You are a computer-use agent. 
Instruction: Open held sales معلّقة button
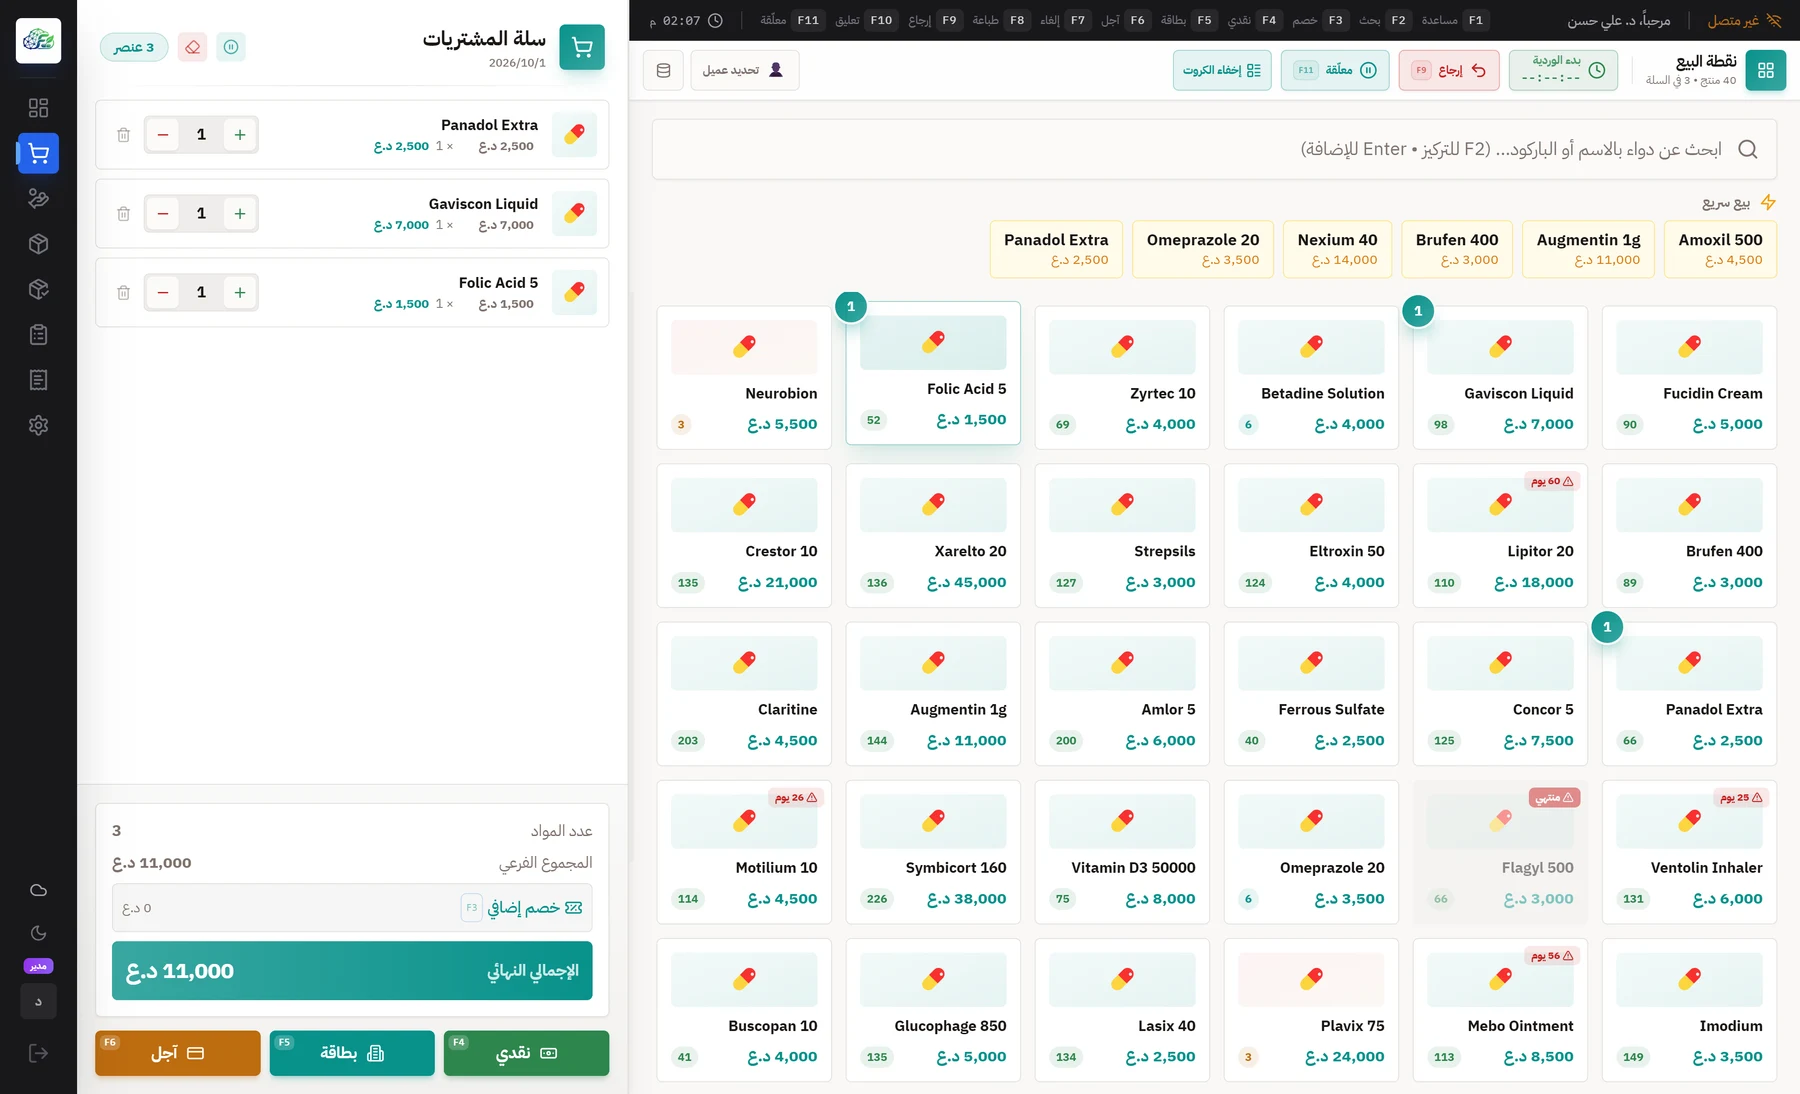click(x=1335, y=70)
